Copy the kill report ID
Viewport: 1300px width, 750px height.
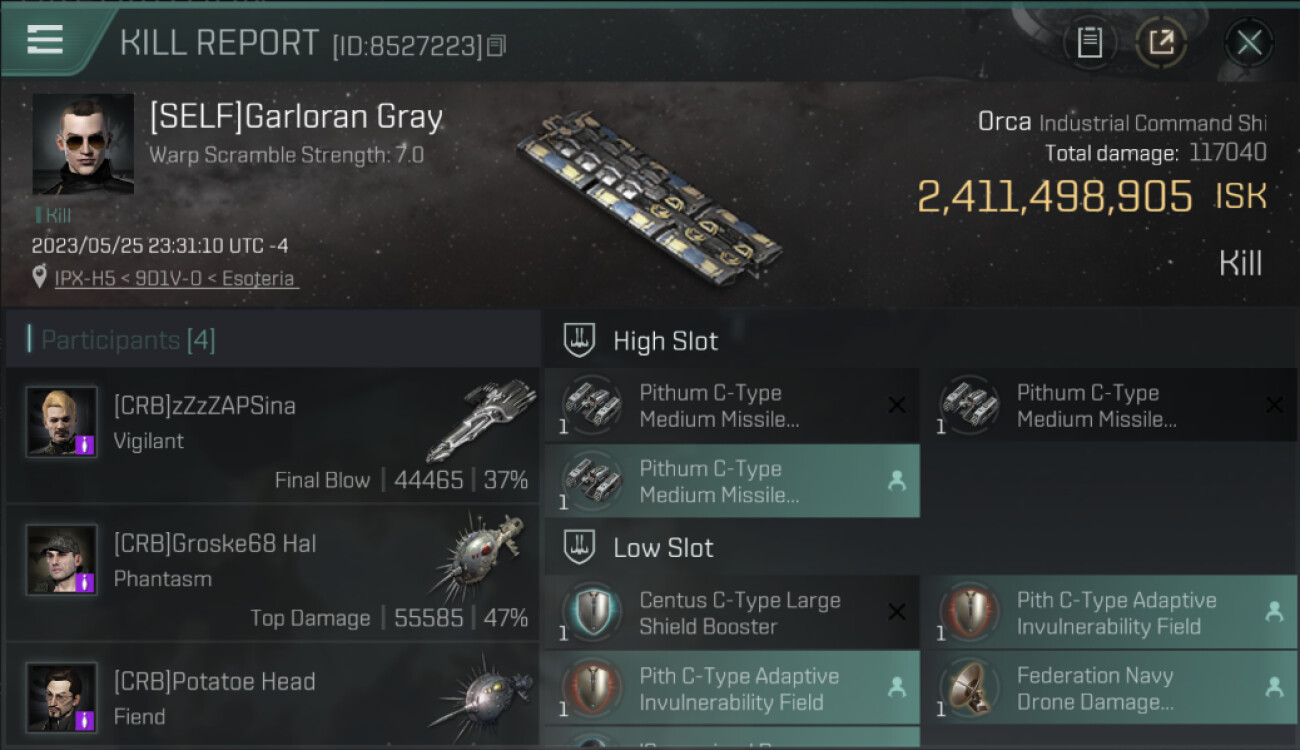[x=497, y=46]
